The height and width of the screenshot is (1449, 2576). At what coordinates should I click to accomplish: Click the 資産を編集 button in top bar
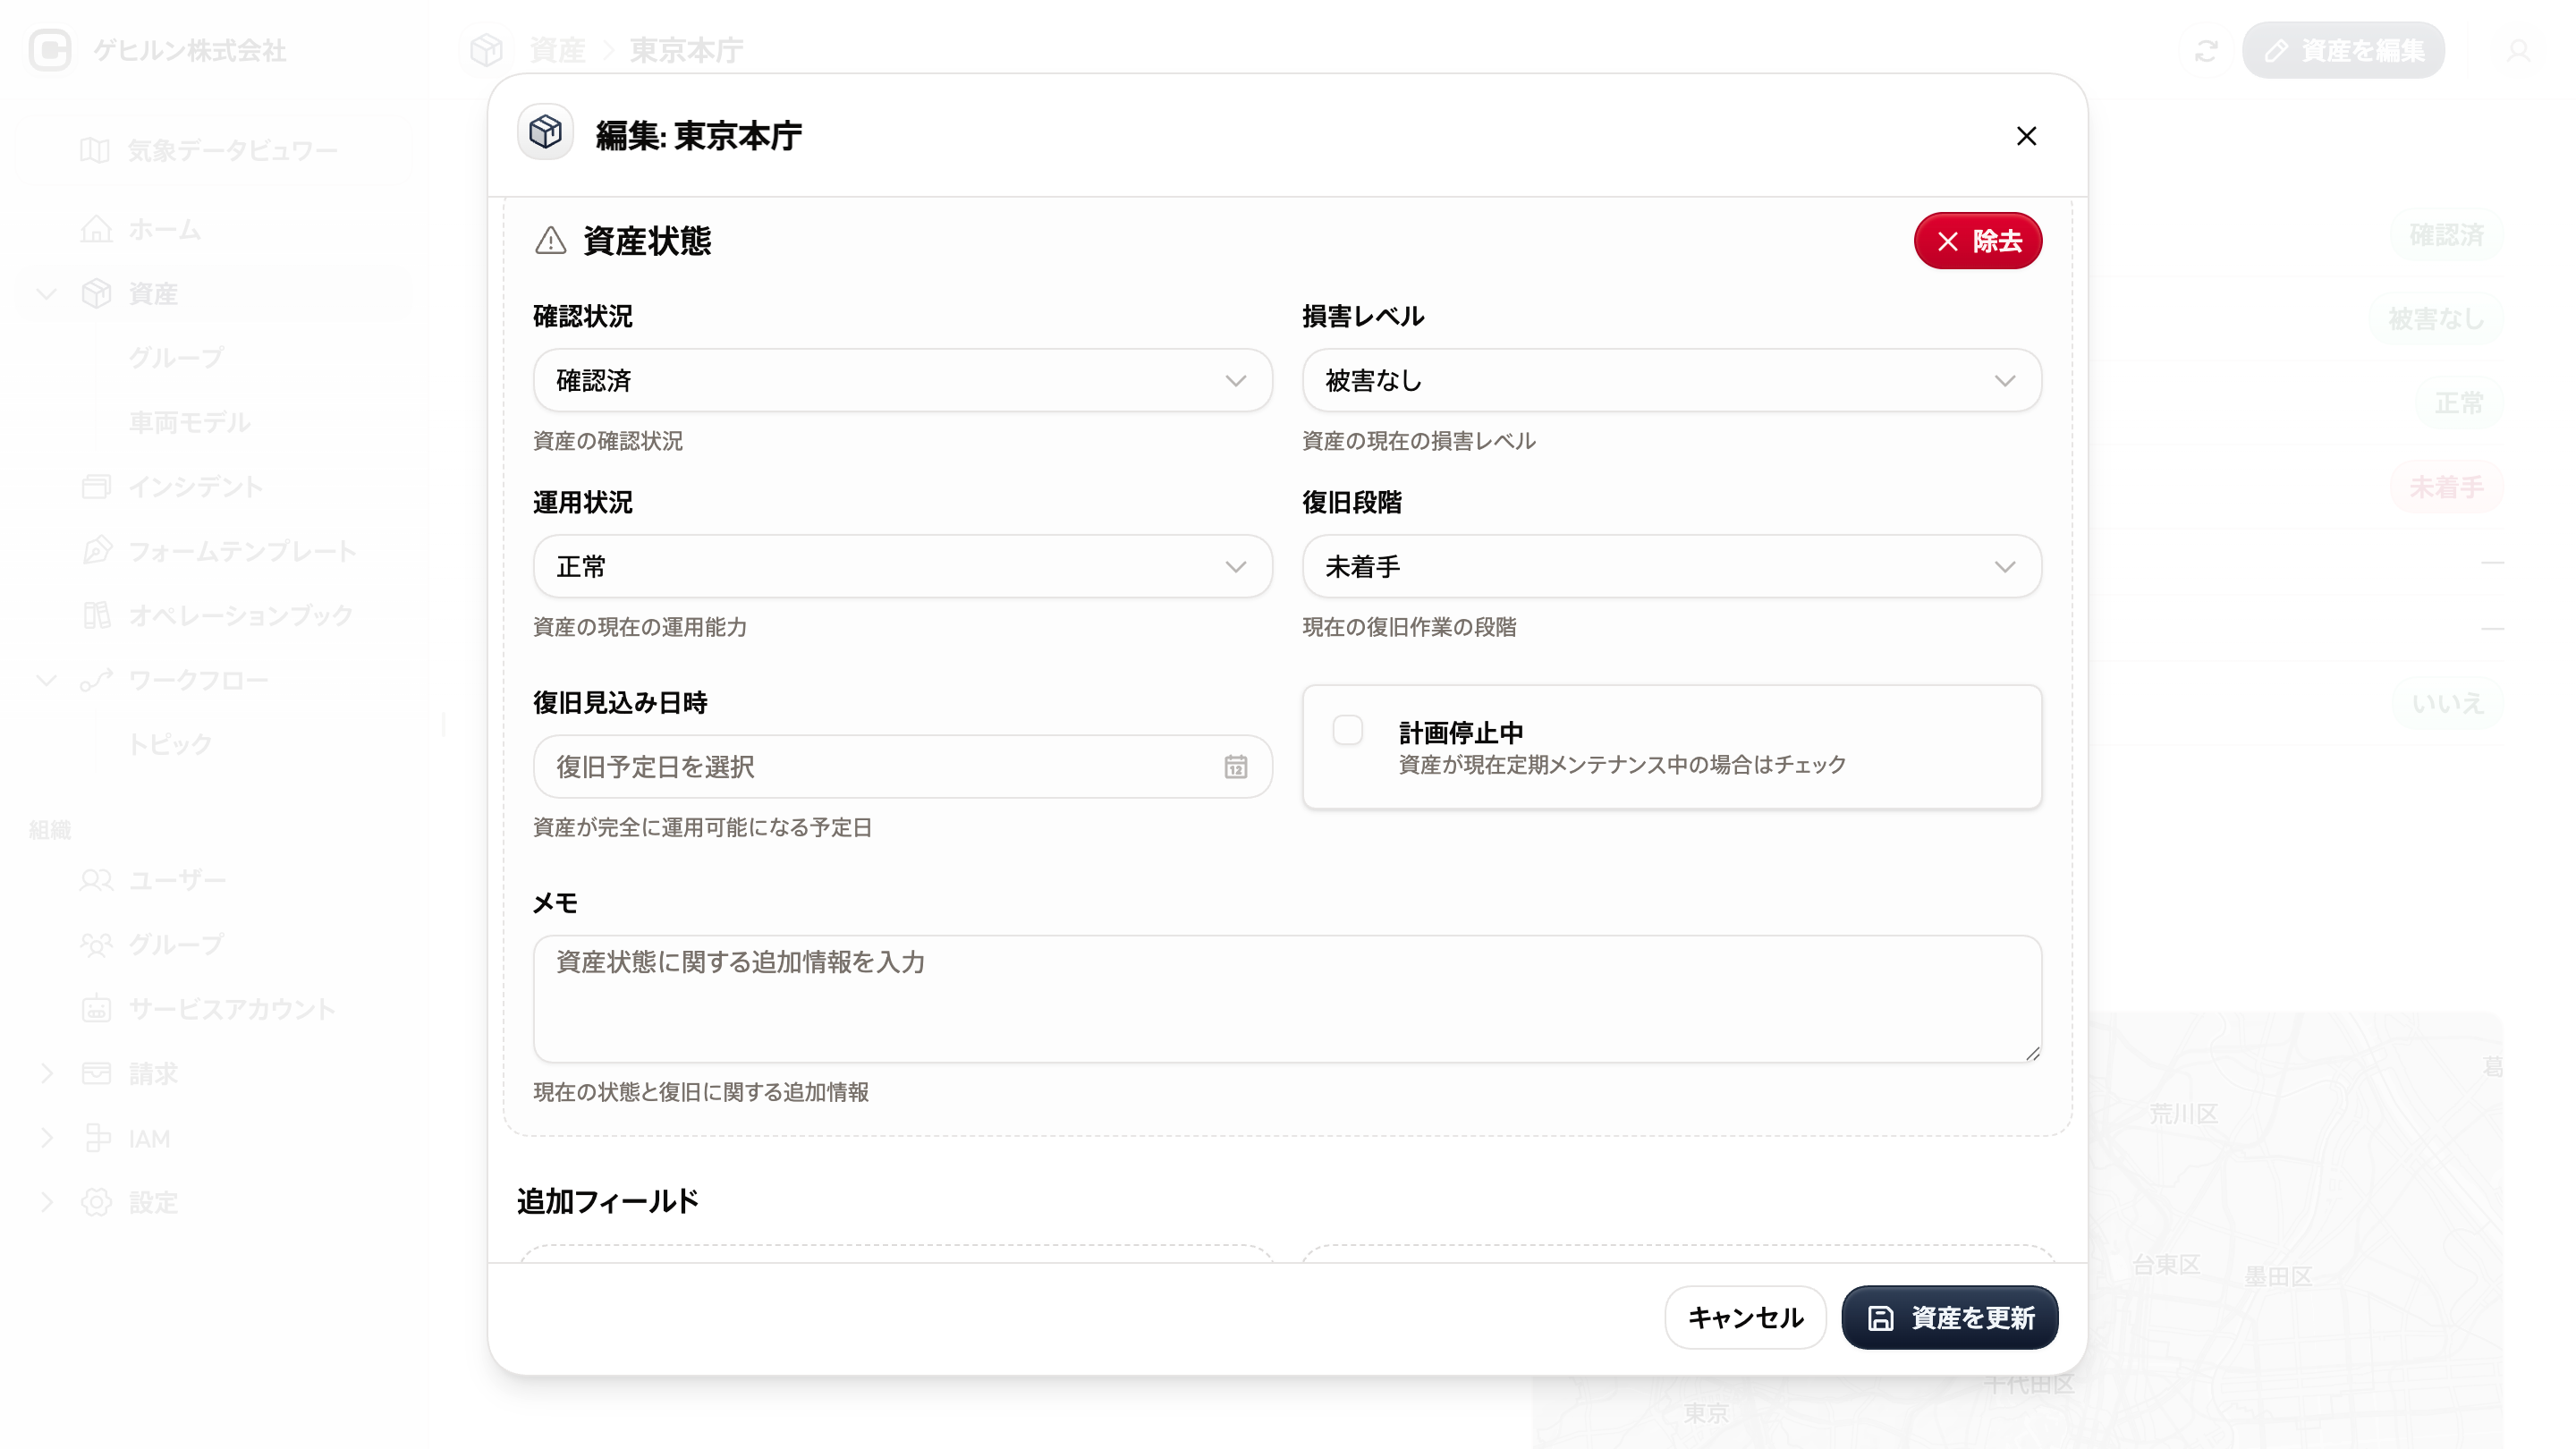click(x=2343, y=51)
